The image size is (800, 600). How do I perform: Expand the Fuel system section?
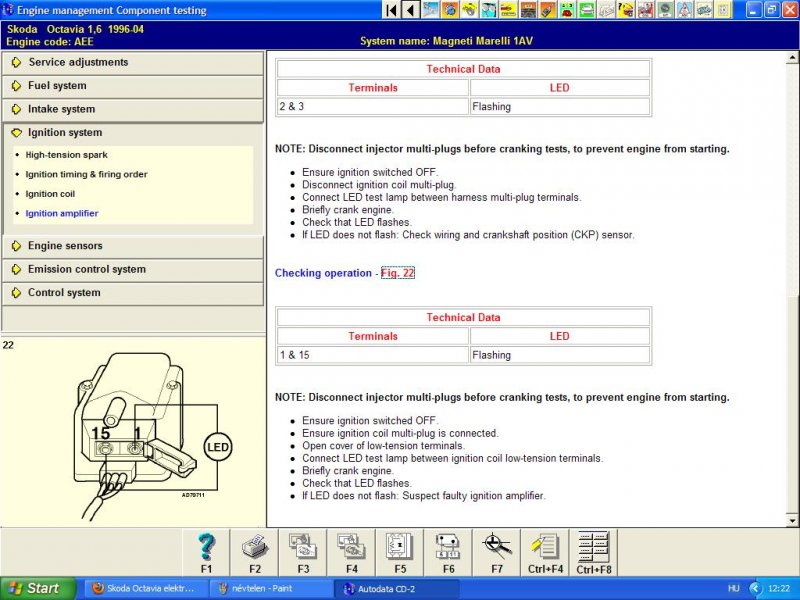tap(133, 86)
